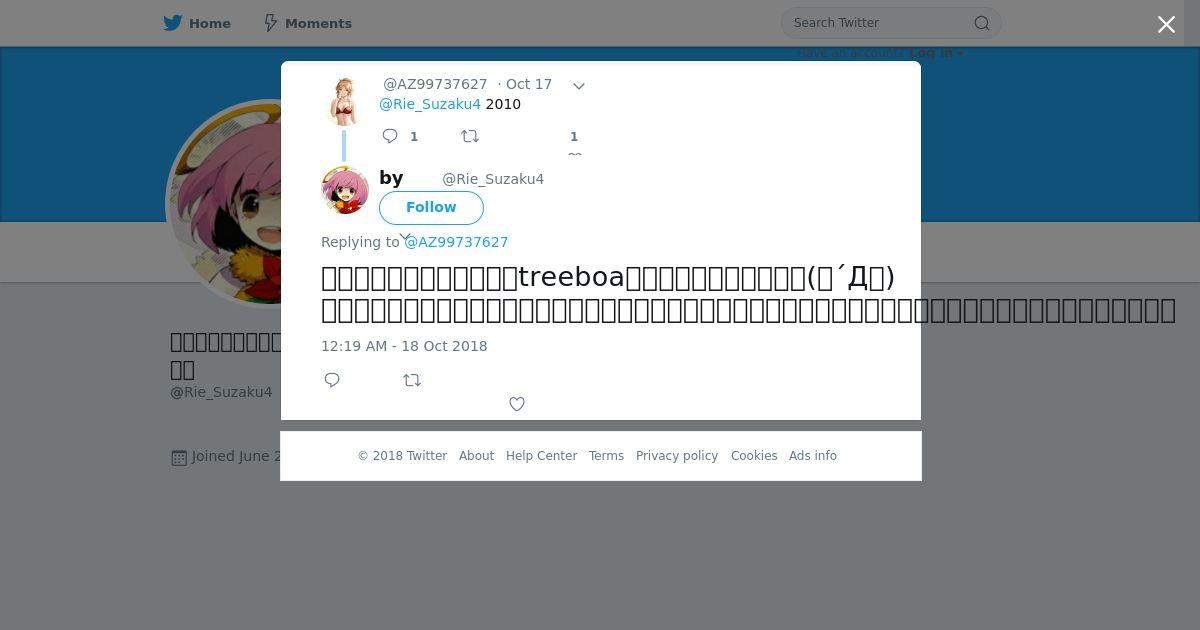Close the tweet overlay with X
1200x630 pixels.
click(1166, 25)
